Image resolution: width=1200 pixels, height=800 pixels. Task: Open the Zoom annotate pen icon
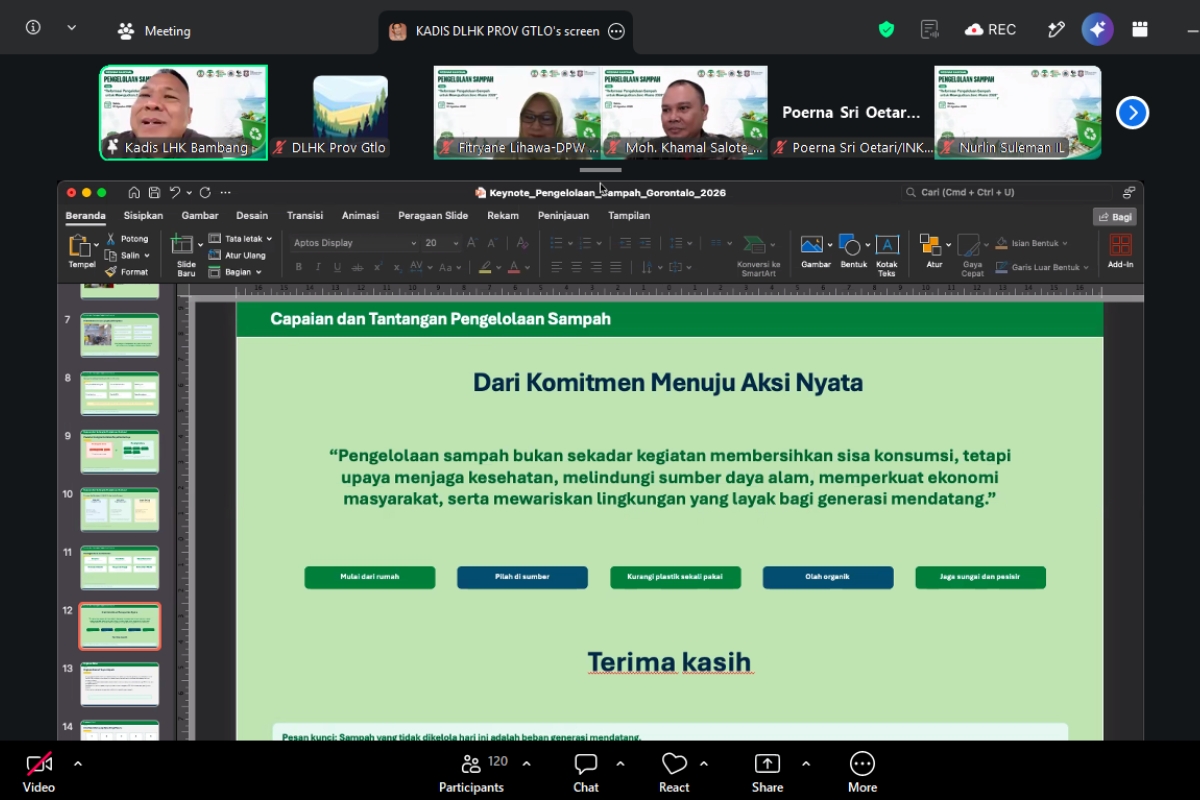pos(1056,30)
